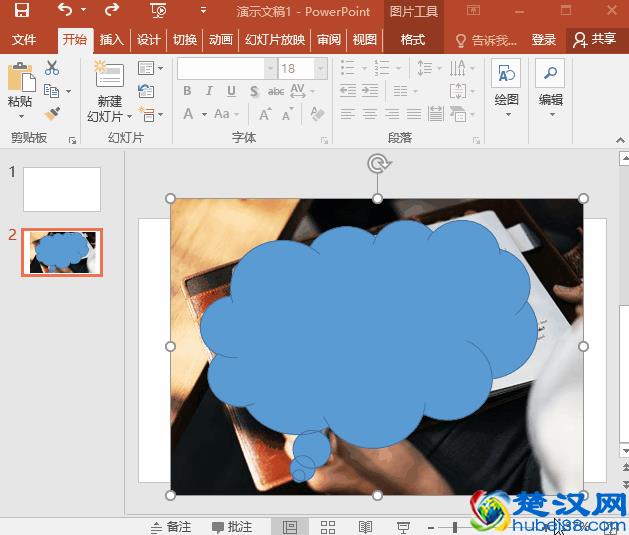This screenshot has width=629, height=535.
Task: Switch to the 审阅 ribbon tab
Action: (x=329, y=40)
